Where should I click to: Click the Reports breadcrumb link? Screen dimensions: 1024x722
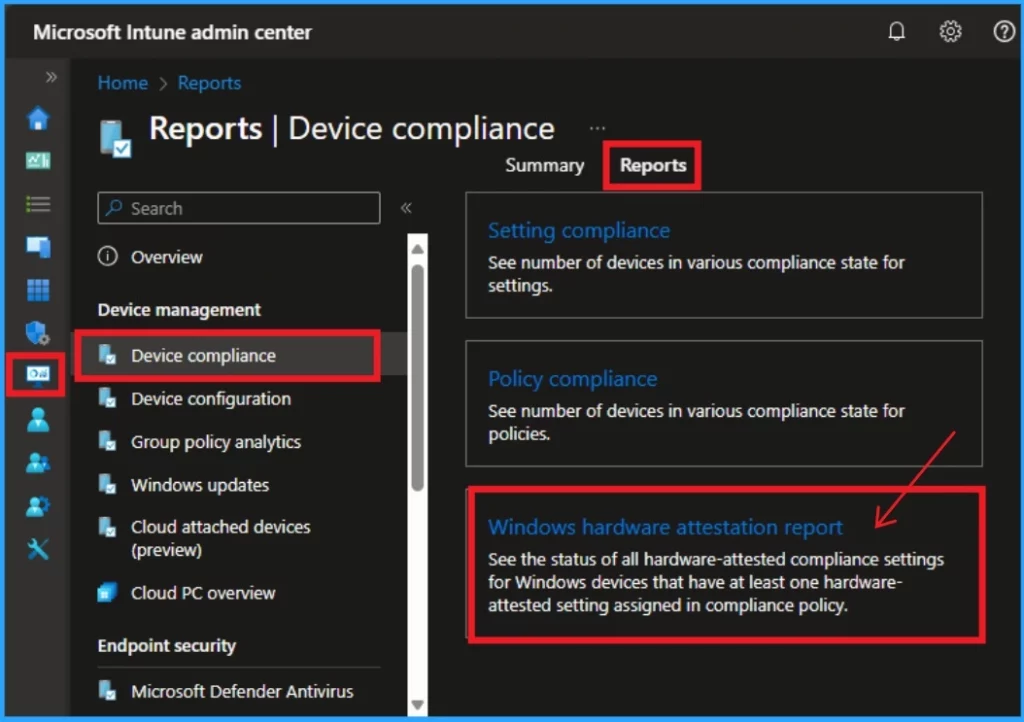(209, 83)
